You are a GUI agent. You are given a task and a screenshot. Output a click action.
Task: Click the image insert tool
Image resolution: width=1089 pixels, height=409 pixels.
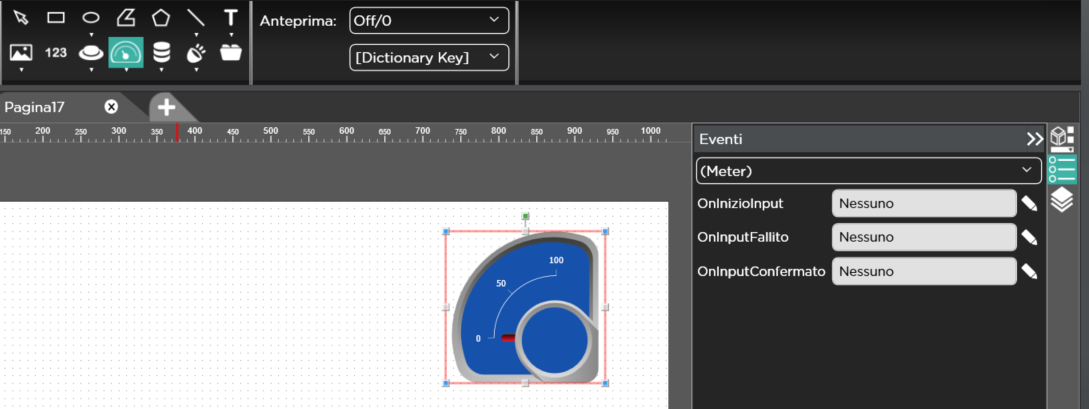21,52
